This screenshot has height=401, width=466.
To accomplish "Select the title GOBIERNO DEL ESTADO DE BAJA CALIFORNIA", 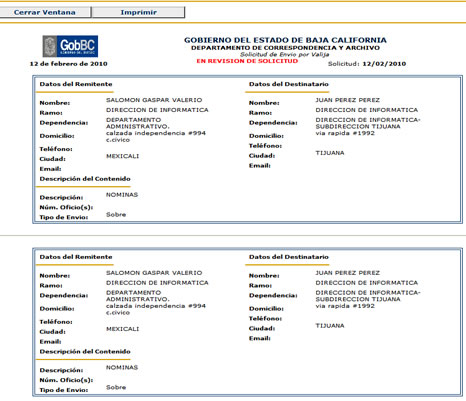I will click(285, 40).
